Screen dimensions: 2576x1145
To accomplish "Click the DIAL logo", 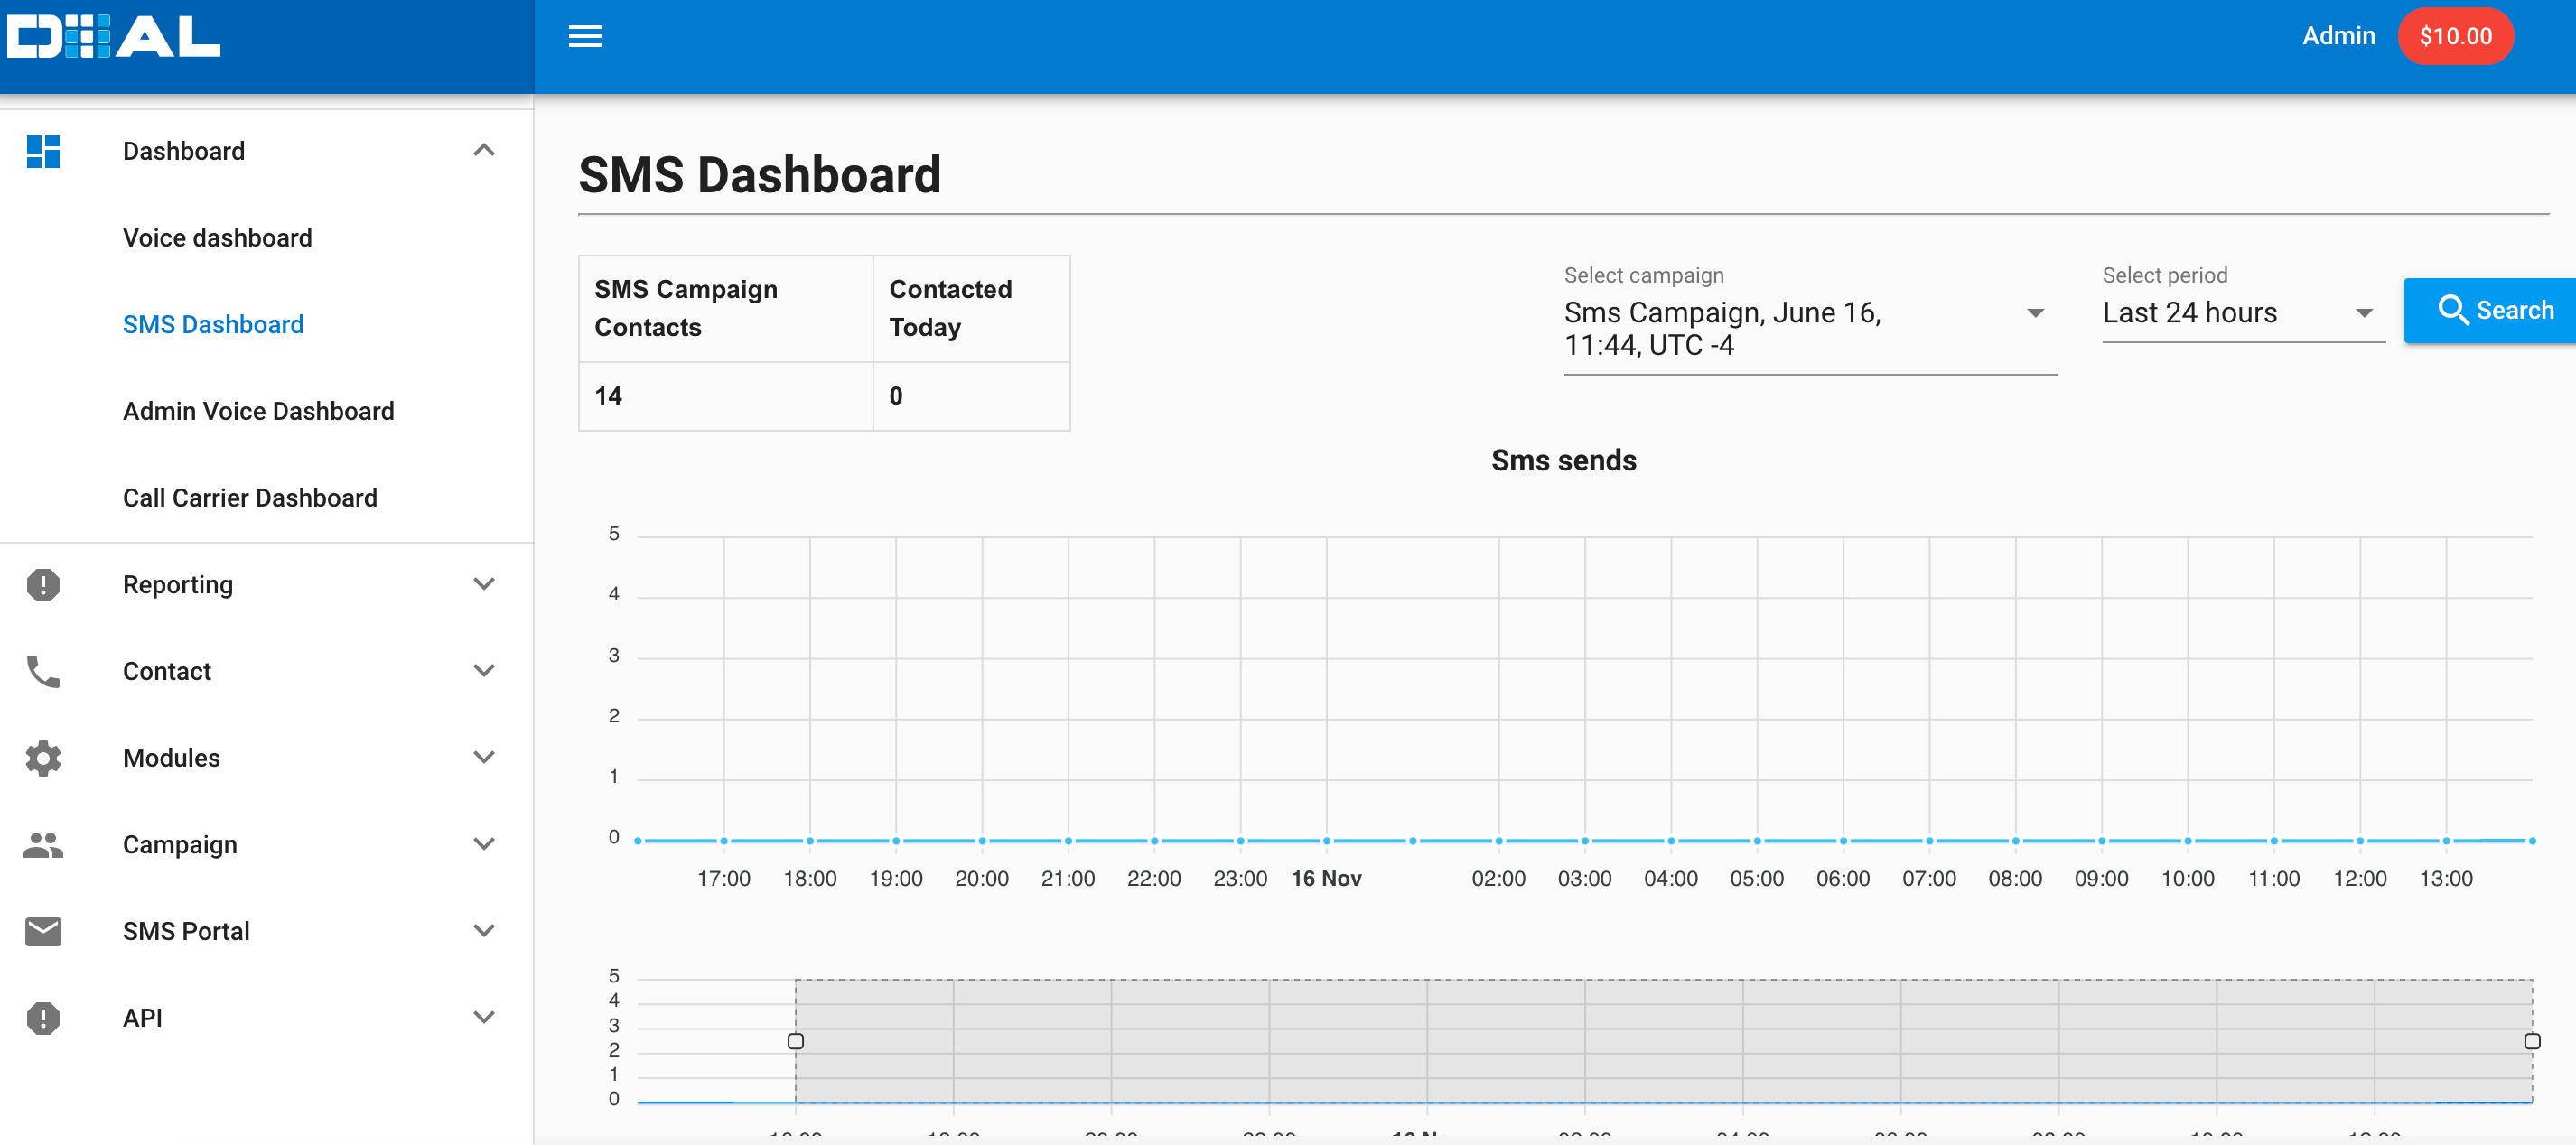I will pyautogui.click(x=113, y=37).
